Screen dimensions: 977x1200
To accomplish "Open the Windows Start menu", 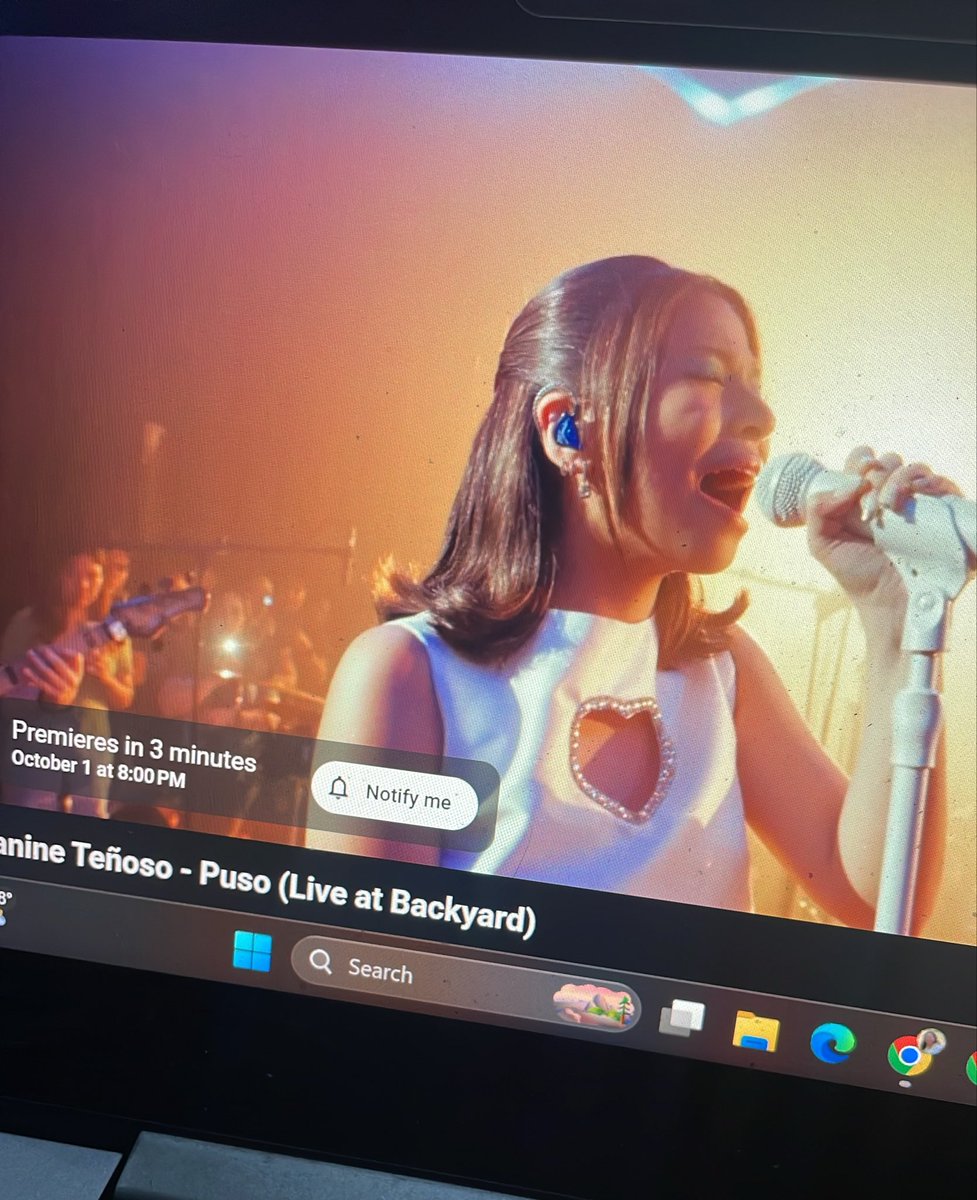I will click(251, 951).
